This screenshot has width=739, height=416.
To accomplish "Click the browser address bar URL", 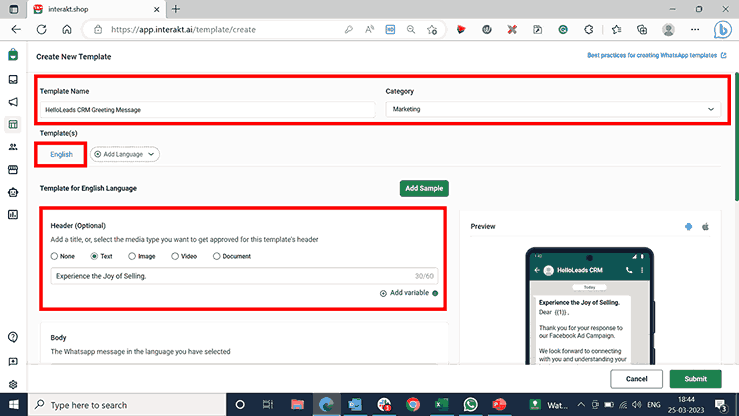I will click(183, 29).
